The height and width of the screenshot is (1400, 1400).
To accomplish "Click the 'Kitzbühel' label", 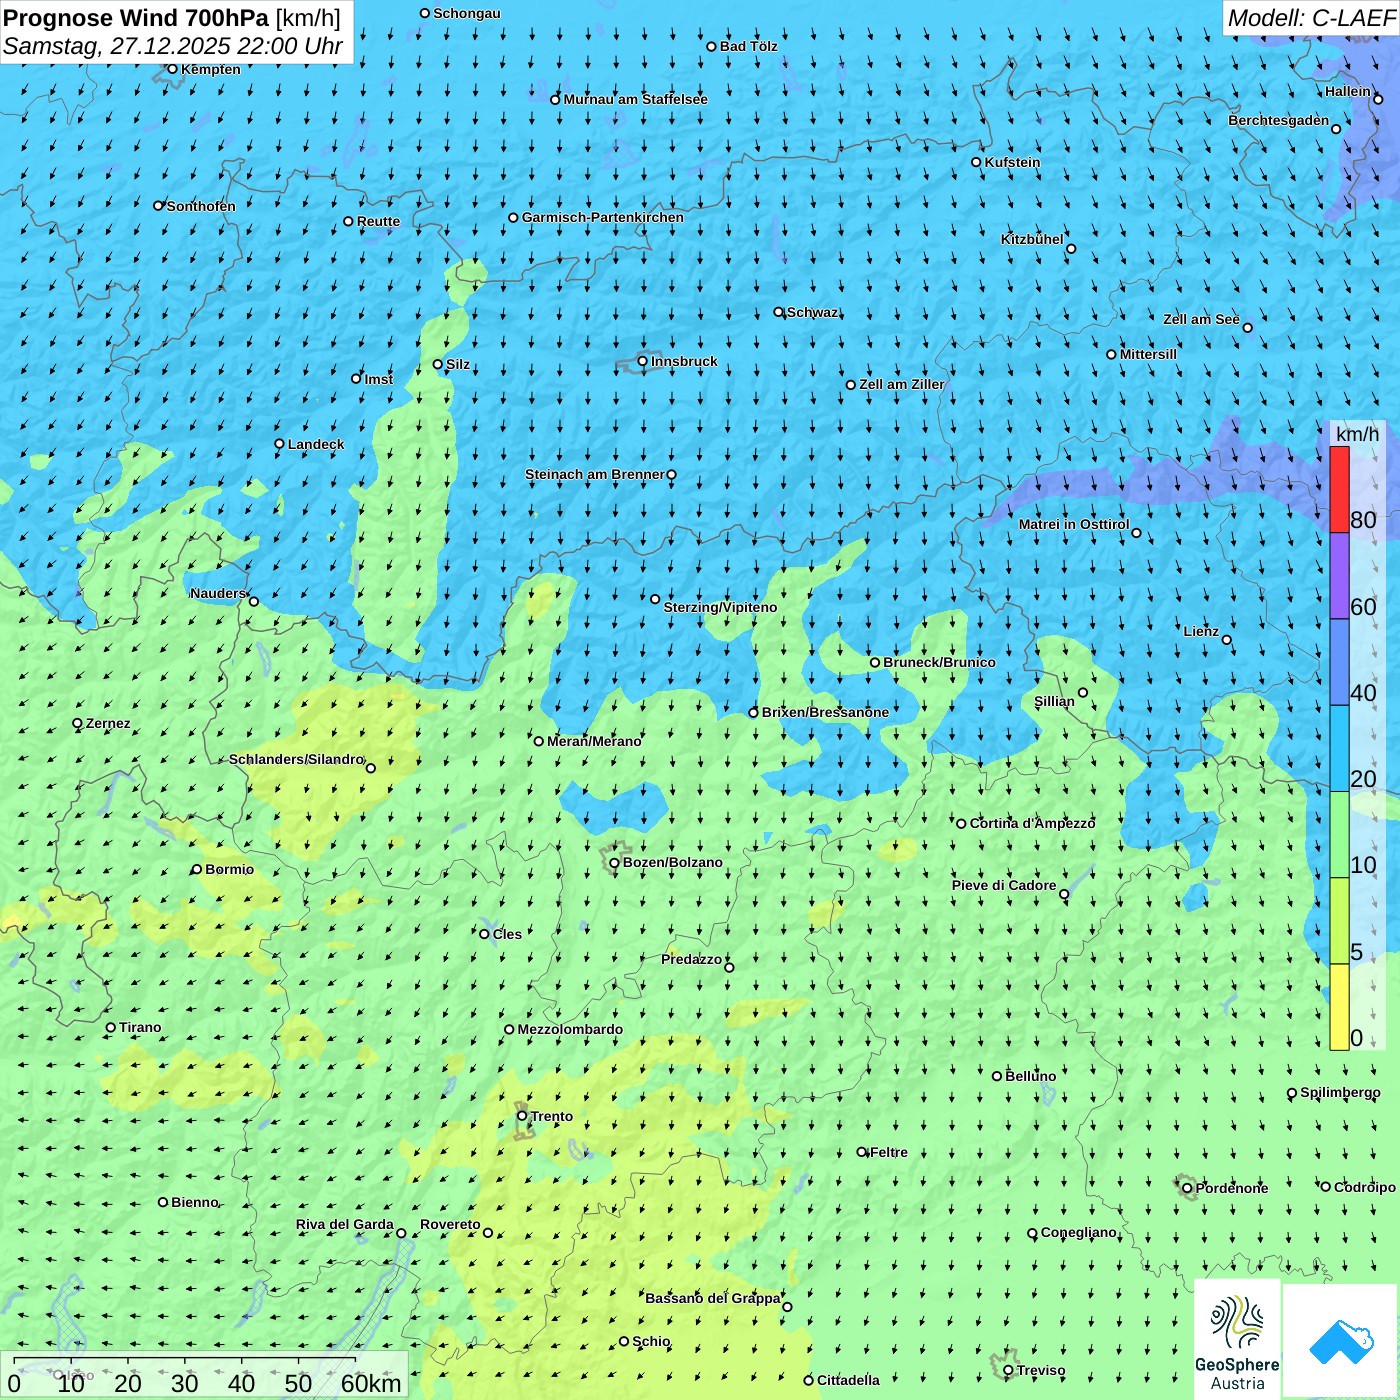I will coord(1032,239).
